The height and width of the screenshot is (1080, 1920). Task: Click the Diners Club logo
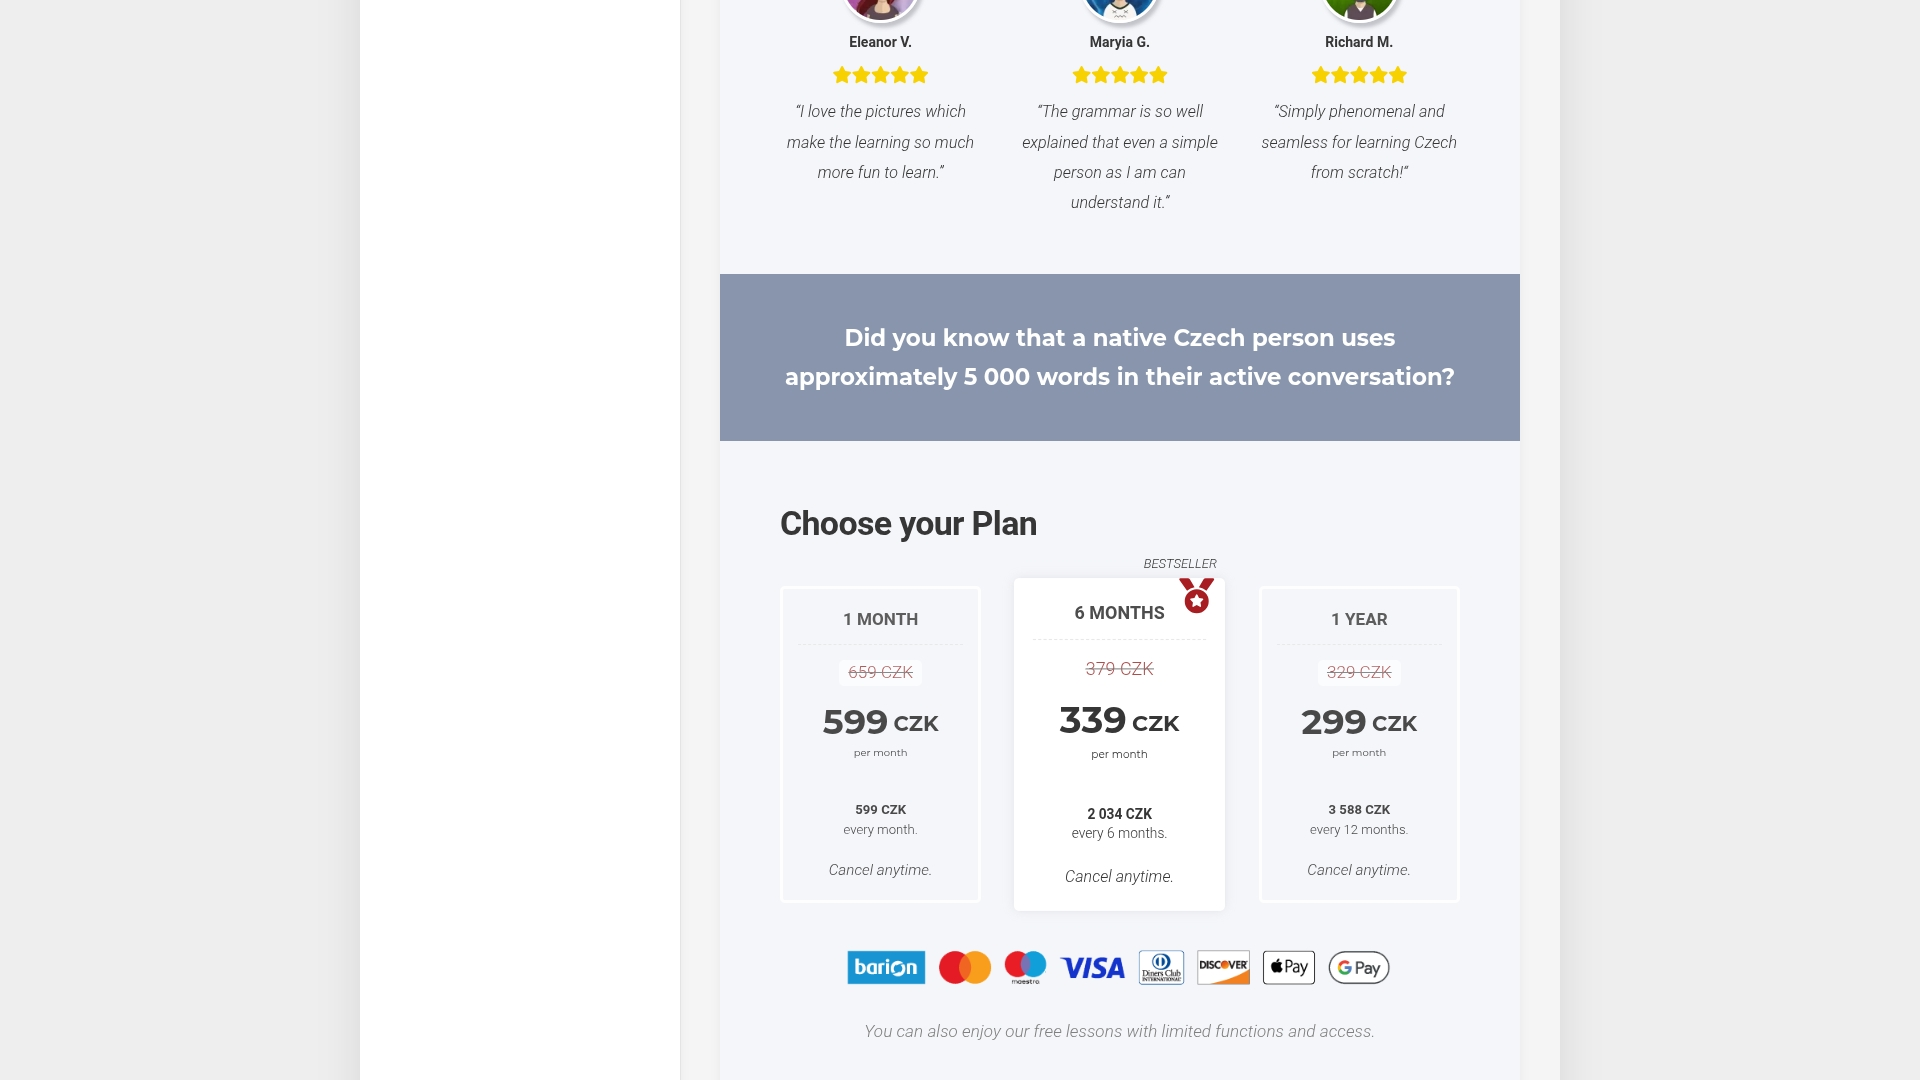click(x=1161, y=967)
